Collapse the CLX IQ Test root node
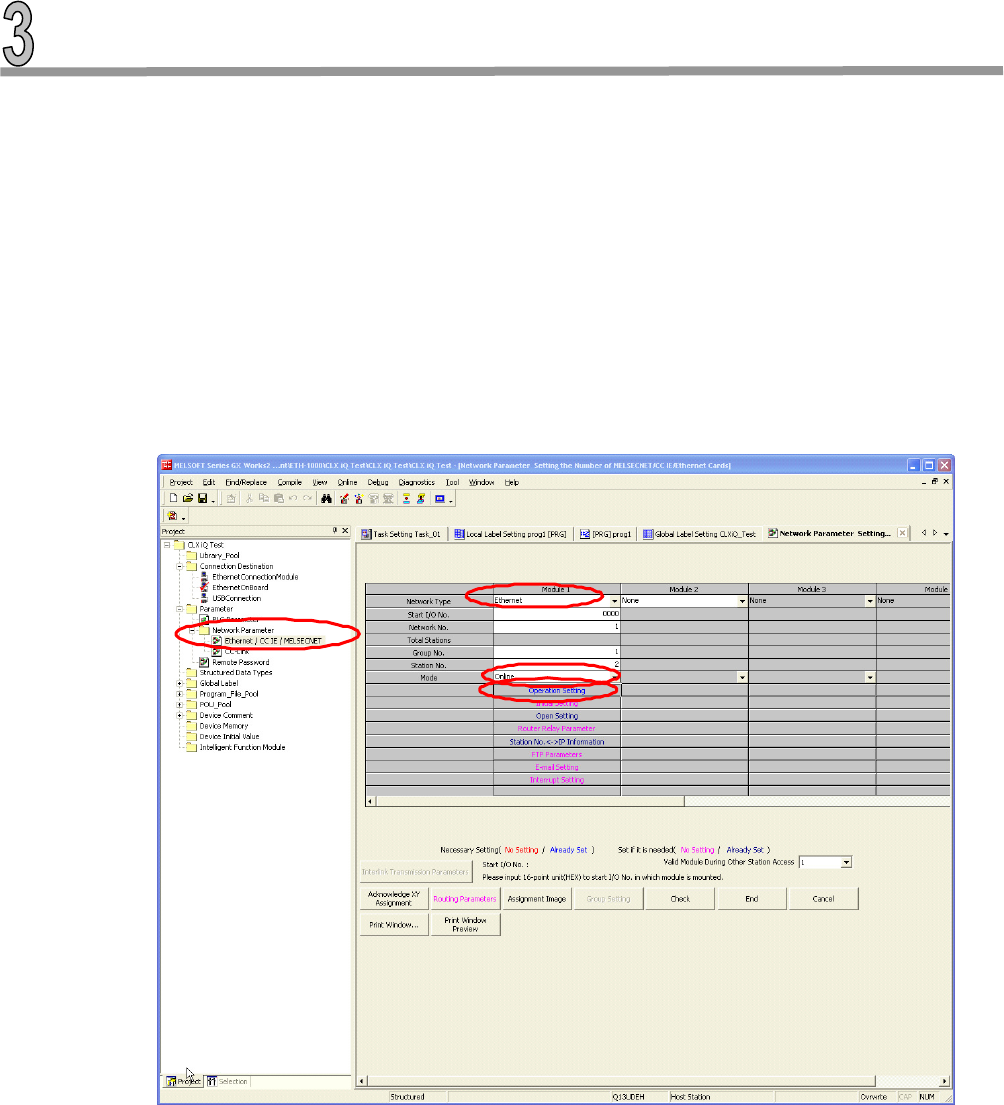1004x1105 pixels. 167,545
